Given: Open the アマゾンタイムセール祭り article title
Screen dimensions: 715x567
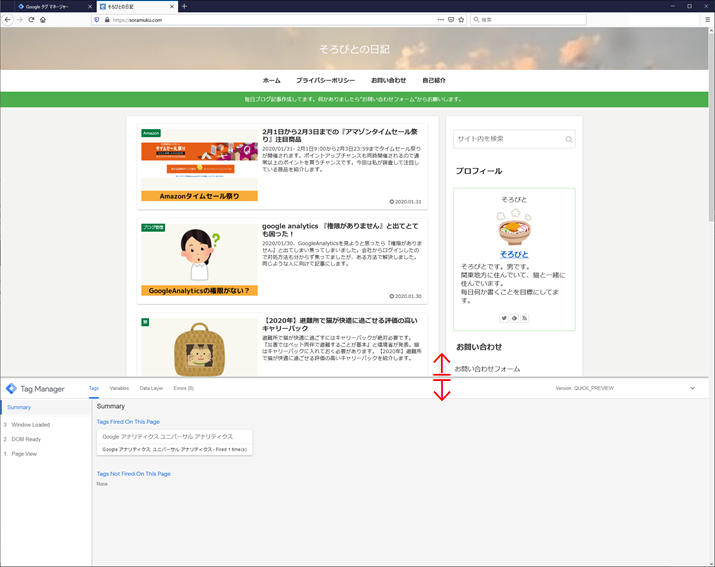Looking at the screenshot, I should tap(340, 135).
